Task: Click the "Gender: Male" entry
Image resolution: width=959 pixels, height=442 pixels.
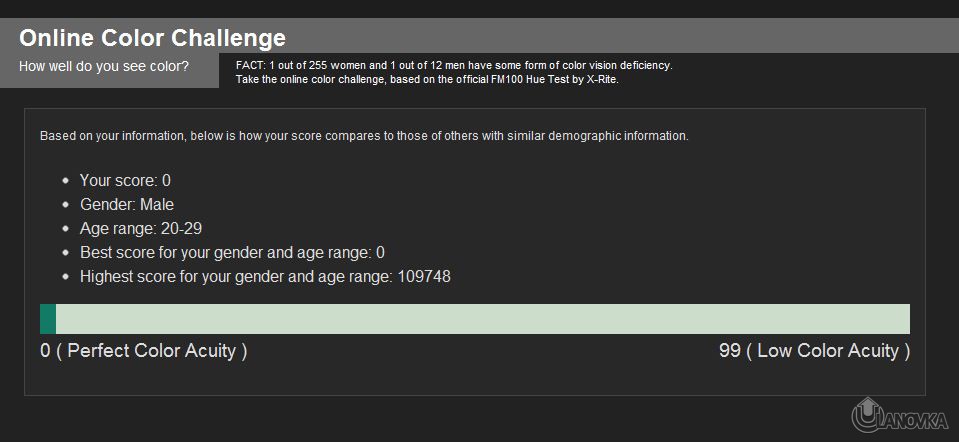Action: tap(127, 204)
